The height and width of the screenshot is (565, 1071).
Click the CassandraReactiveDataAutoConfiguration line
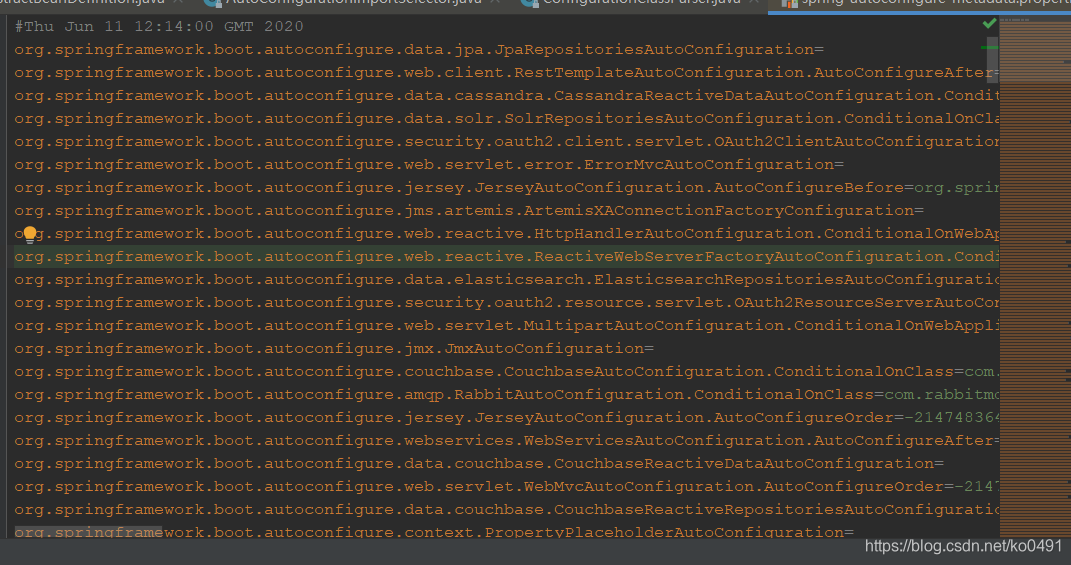507,96
